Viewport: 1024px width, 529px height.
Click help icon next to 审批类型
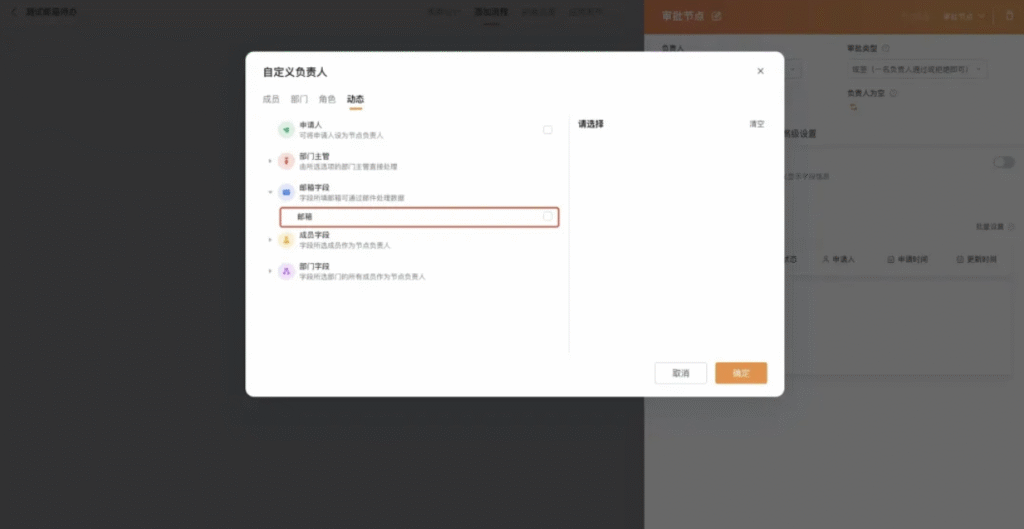coord(886,48)
